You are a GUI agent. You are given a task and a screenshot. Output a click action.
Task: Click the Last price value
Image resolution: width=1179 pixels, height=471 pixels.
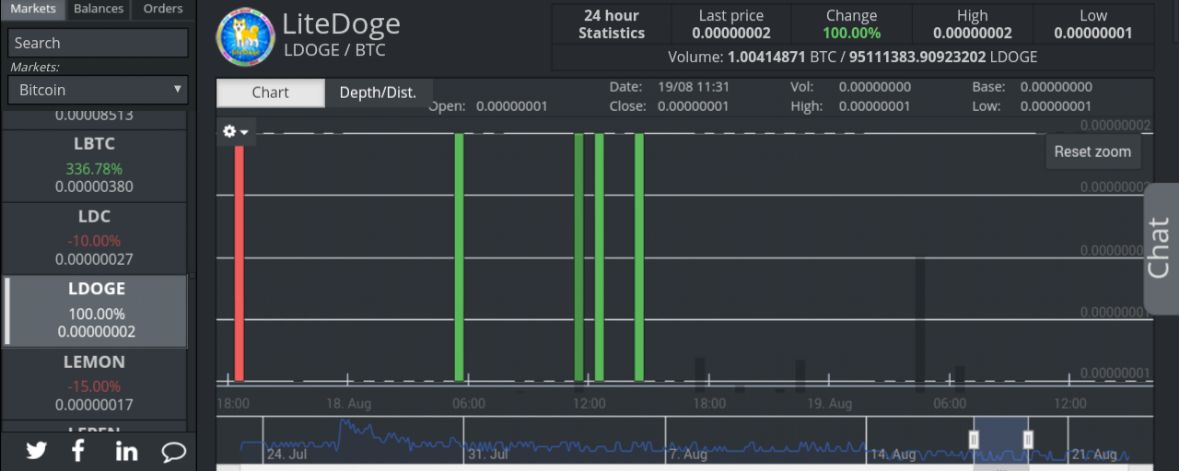pyautogui.click(x=731, y=33)
